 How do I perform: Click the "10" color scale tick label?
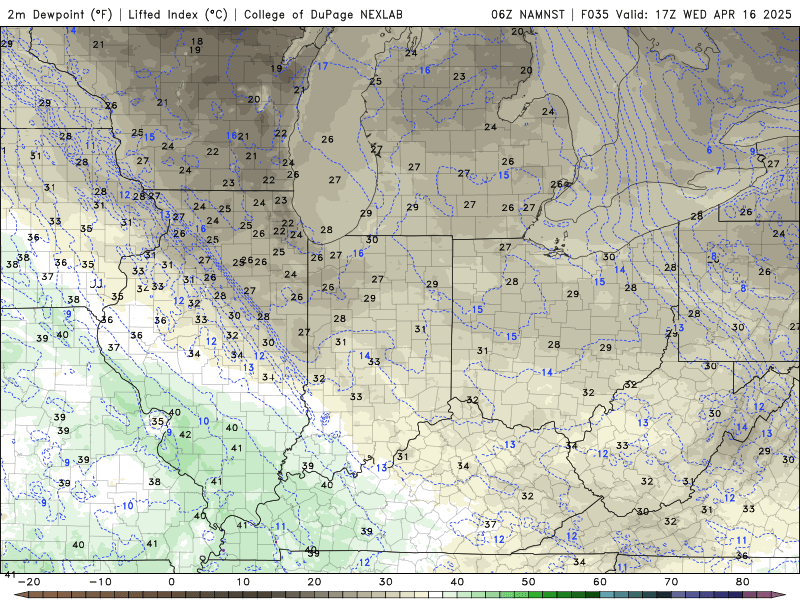pos(243,582)
